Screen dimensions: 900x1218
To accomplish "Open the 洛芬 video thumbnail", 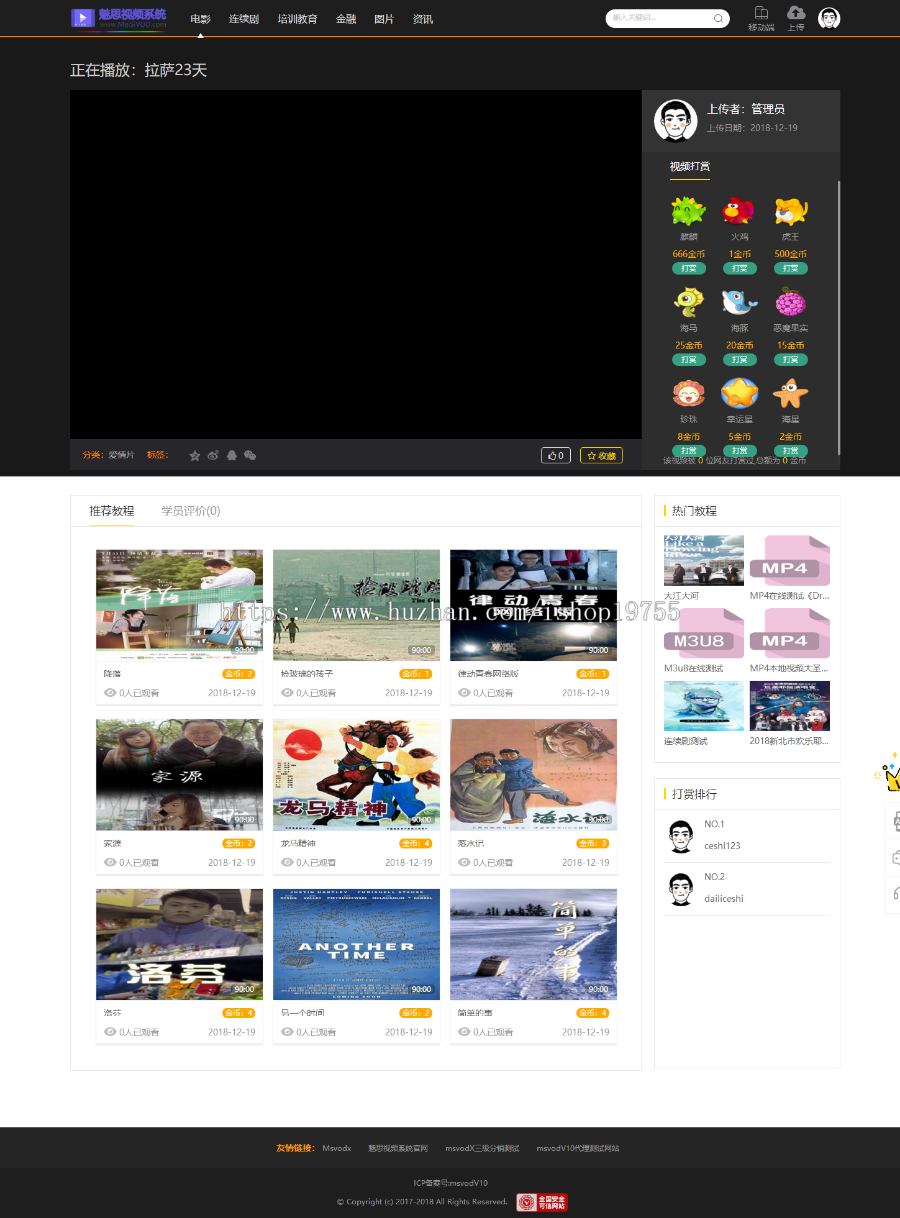I will 179,944.
